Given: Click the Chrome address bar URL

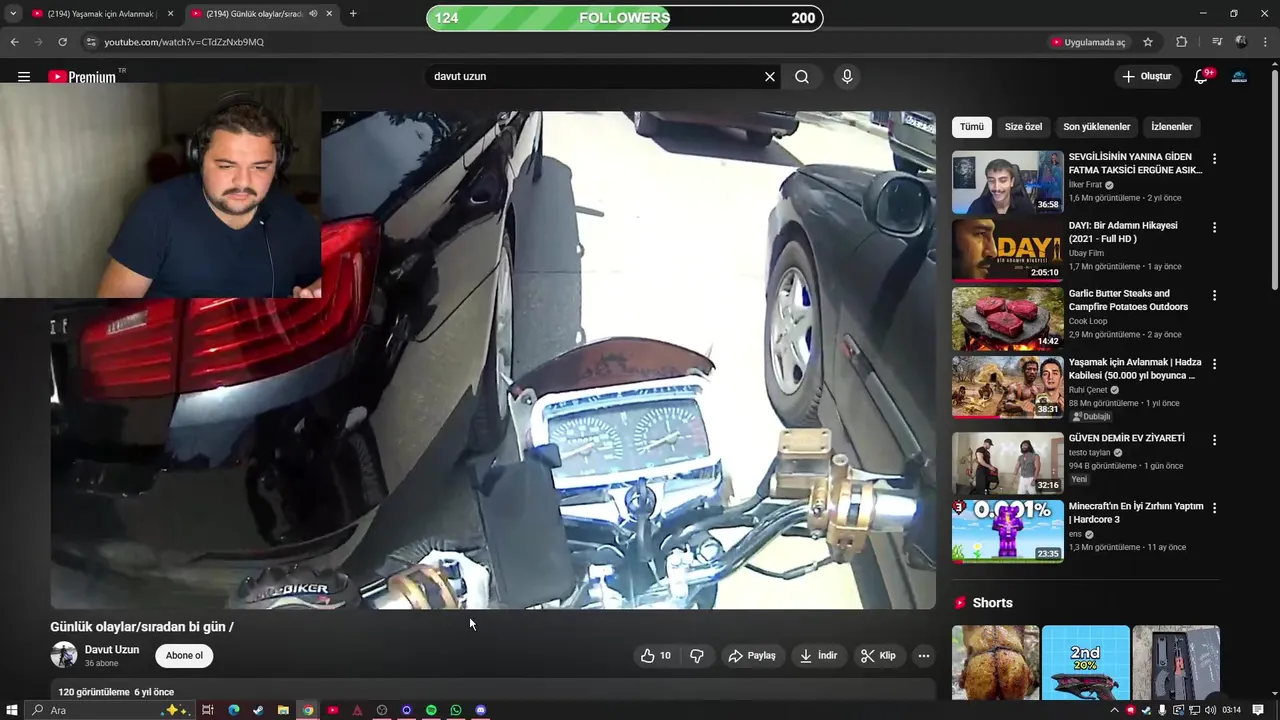Looking at the screenshot, I should click(184, 42).
